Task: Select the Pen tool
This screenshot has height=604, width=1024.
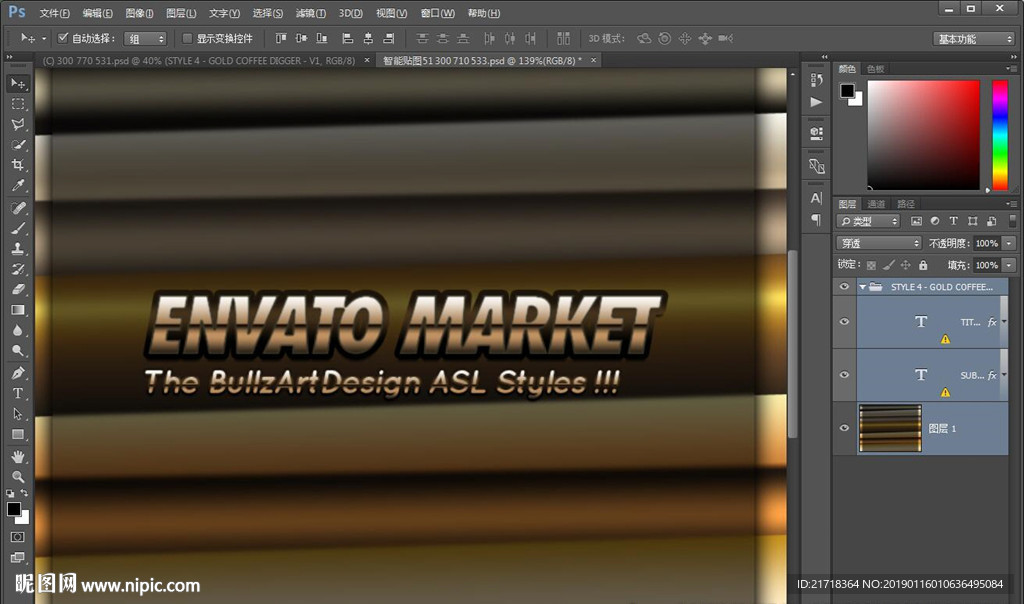Action: pos(18,373)
